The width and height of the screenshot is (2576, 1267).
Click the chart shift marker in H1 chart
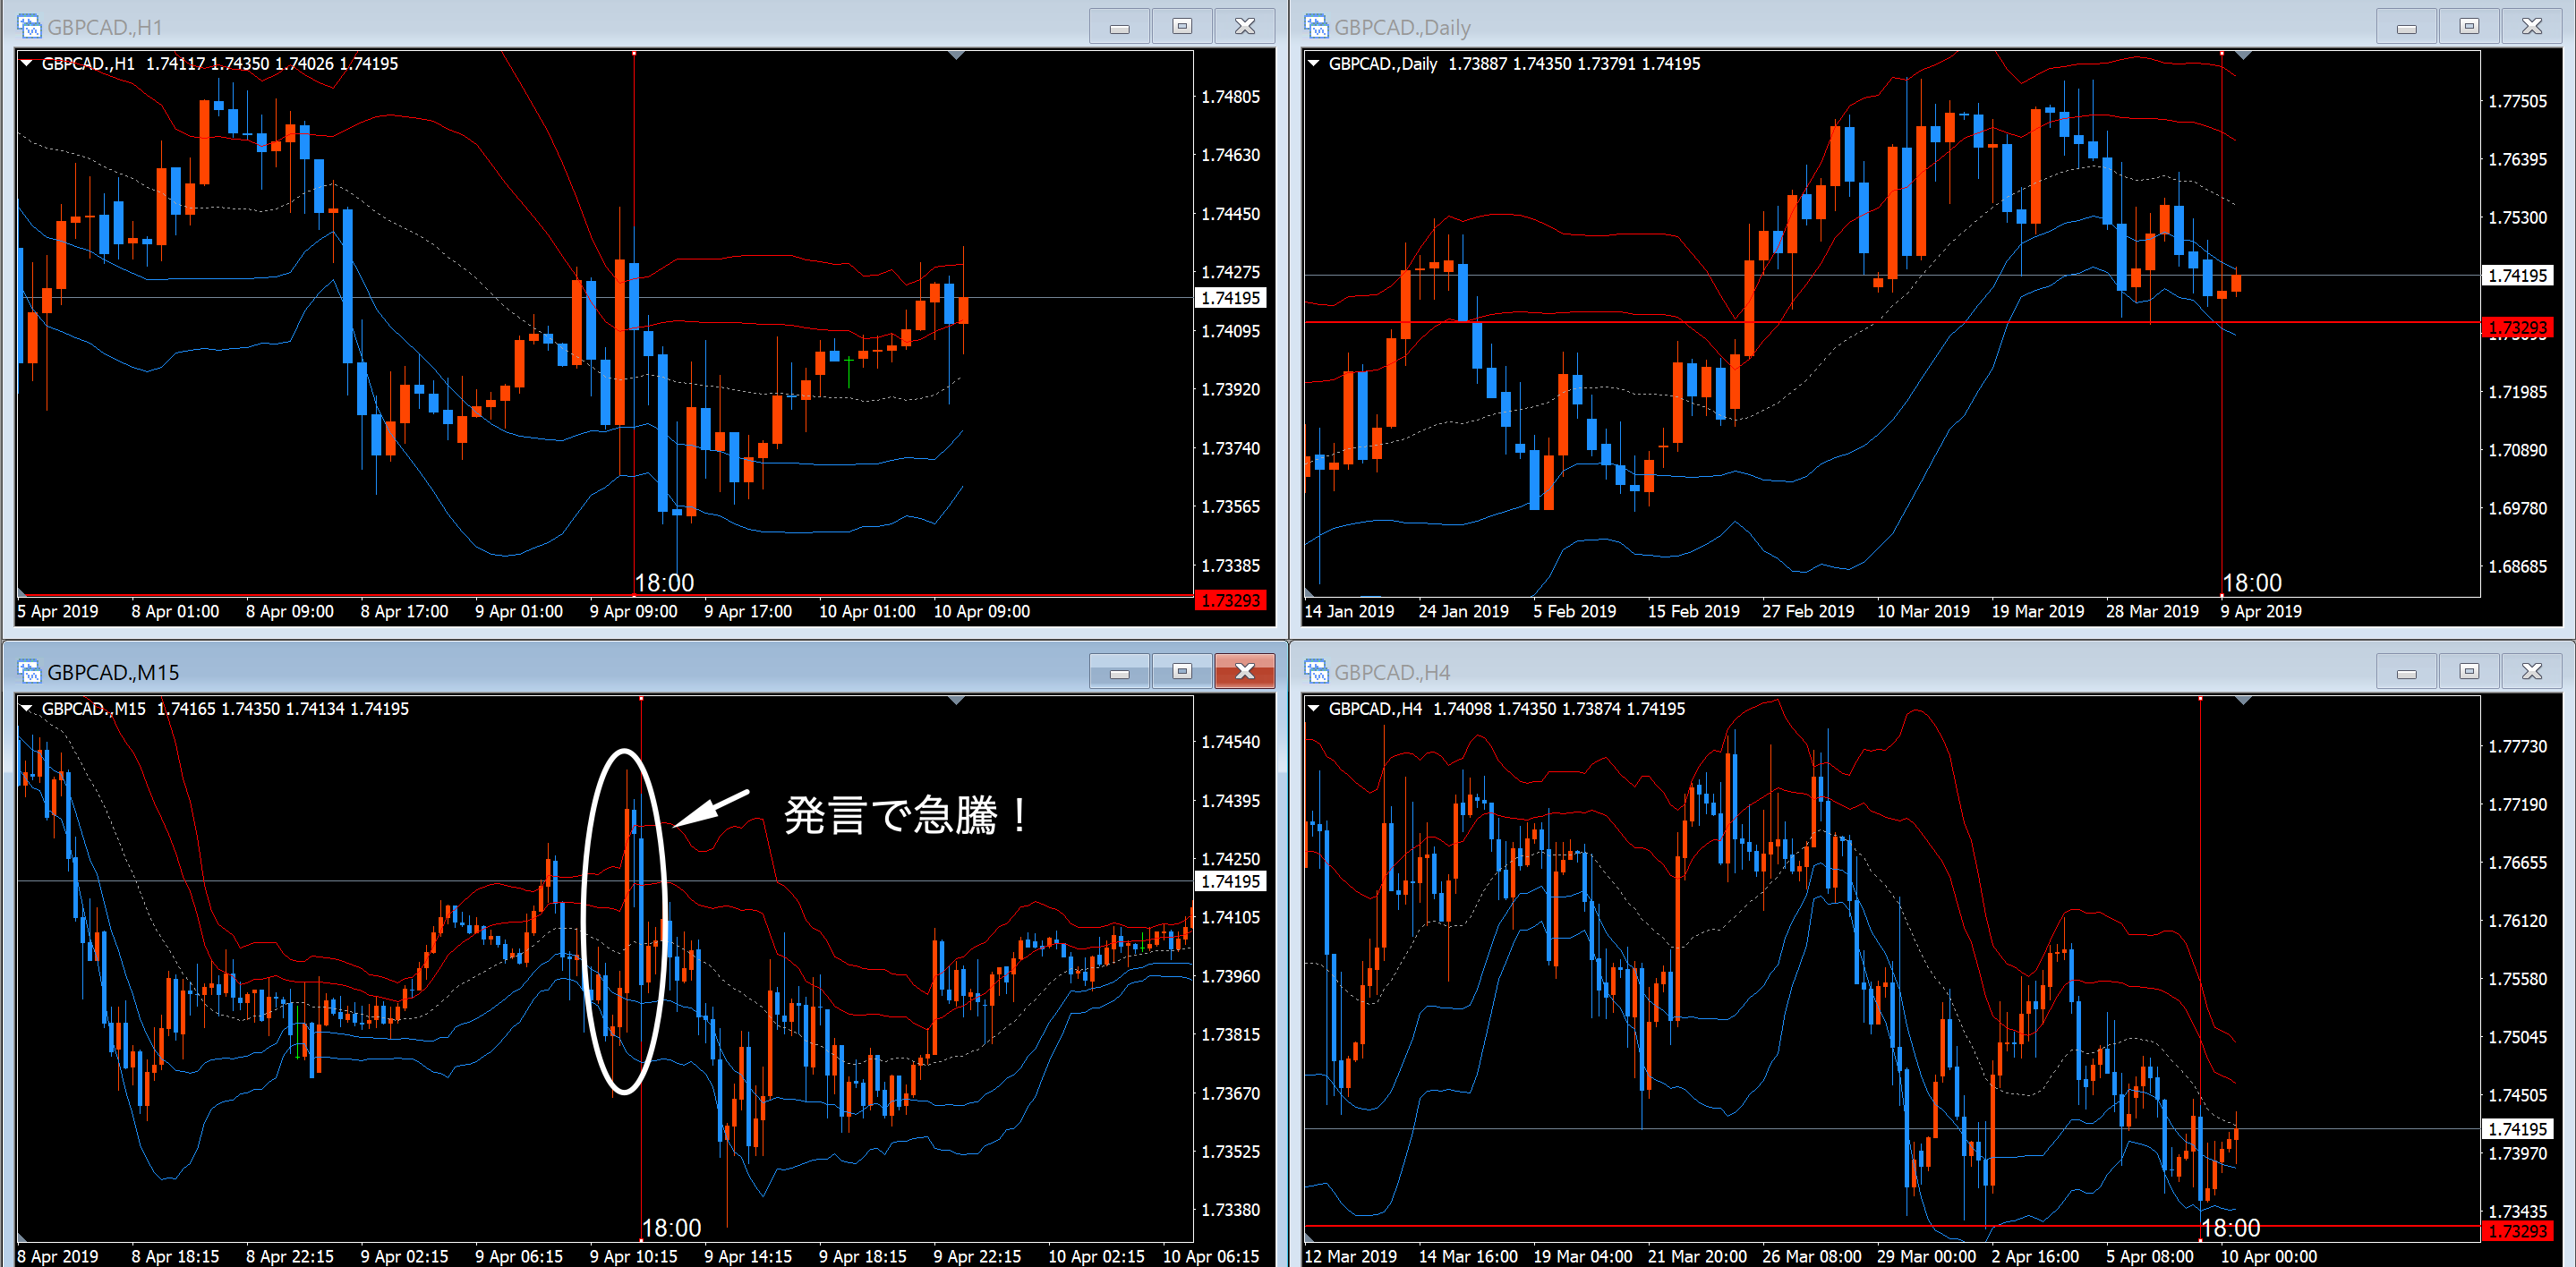point(956,56)
